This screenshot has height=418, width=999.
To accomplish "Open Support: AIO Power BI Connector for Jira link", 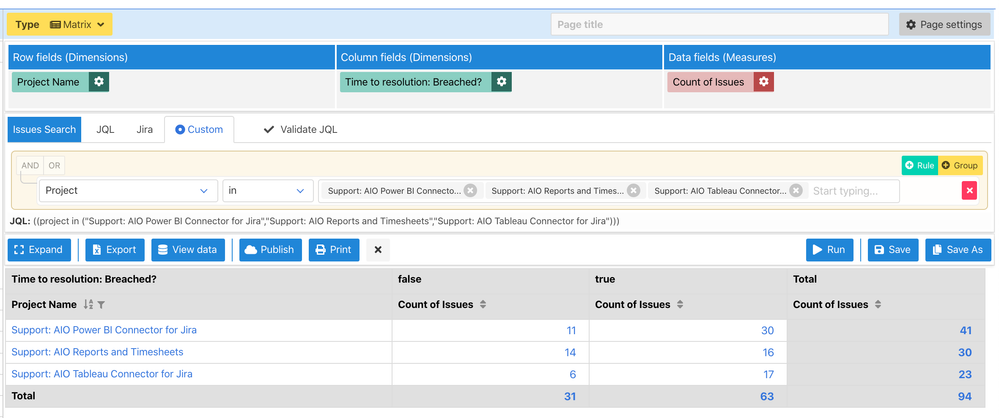I will [x=104, y=330].
